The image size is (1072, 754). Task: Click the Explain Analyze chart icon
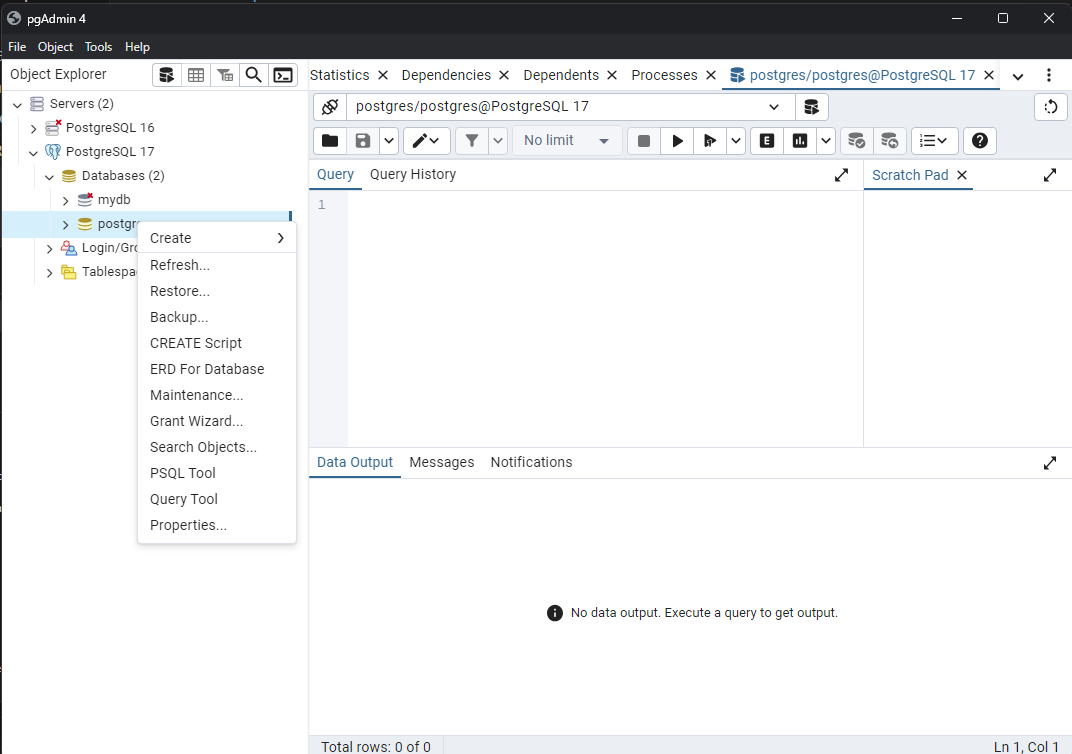800,141
